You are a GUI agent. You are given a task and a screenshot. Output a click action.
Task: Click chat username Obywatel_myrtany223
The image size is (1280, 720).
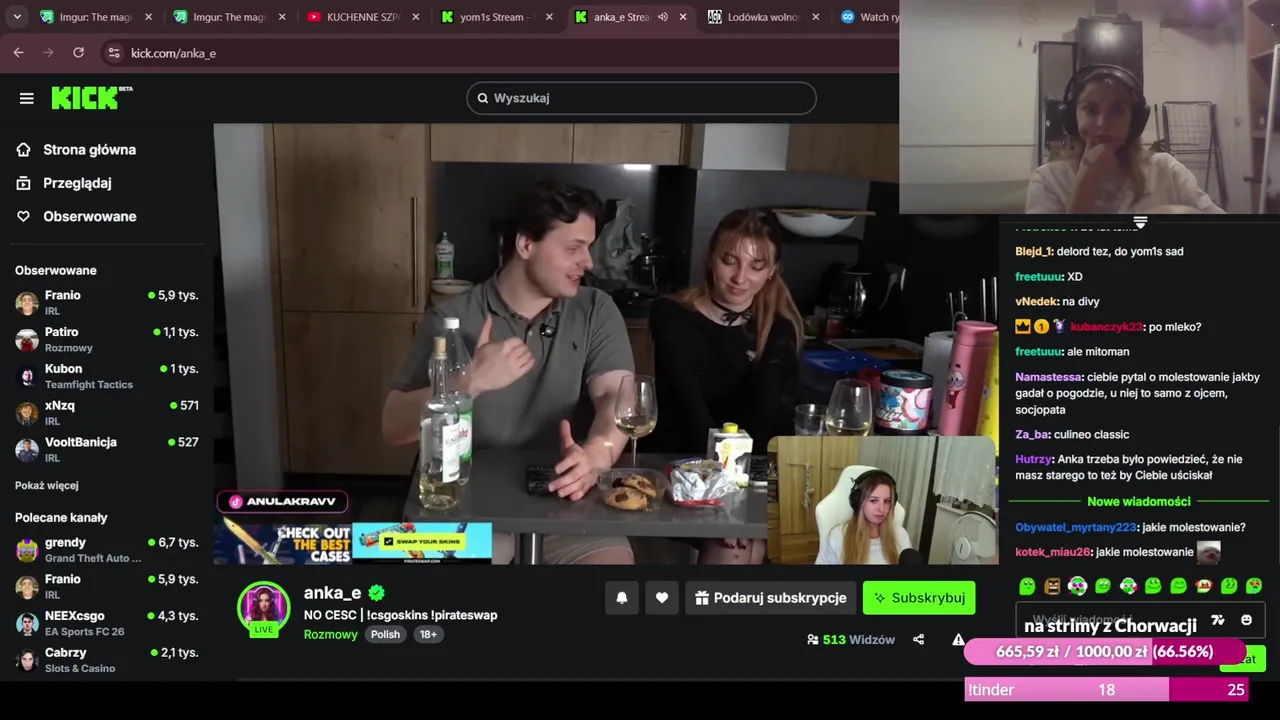1075,528
